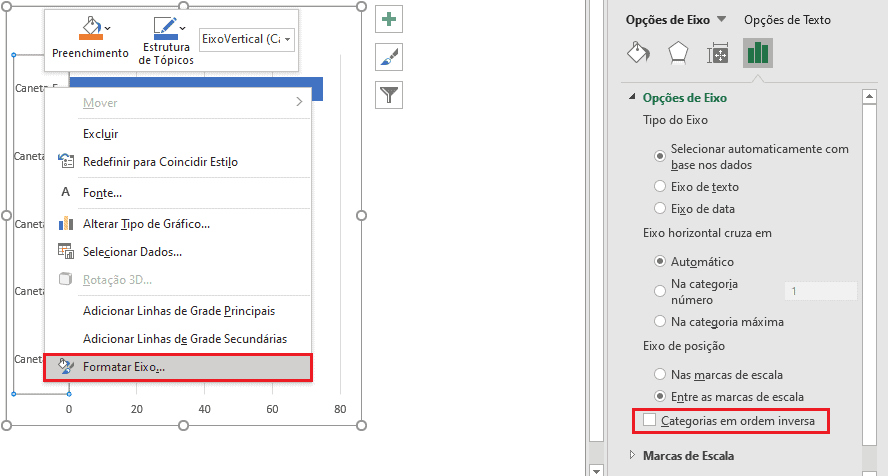
Task: Click the Eixo de posição label
Action: [x=684, y=346]
